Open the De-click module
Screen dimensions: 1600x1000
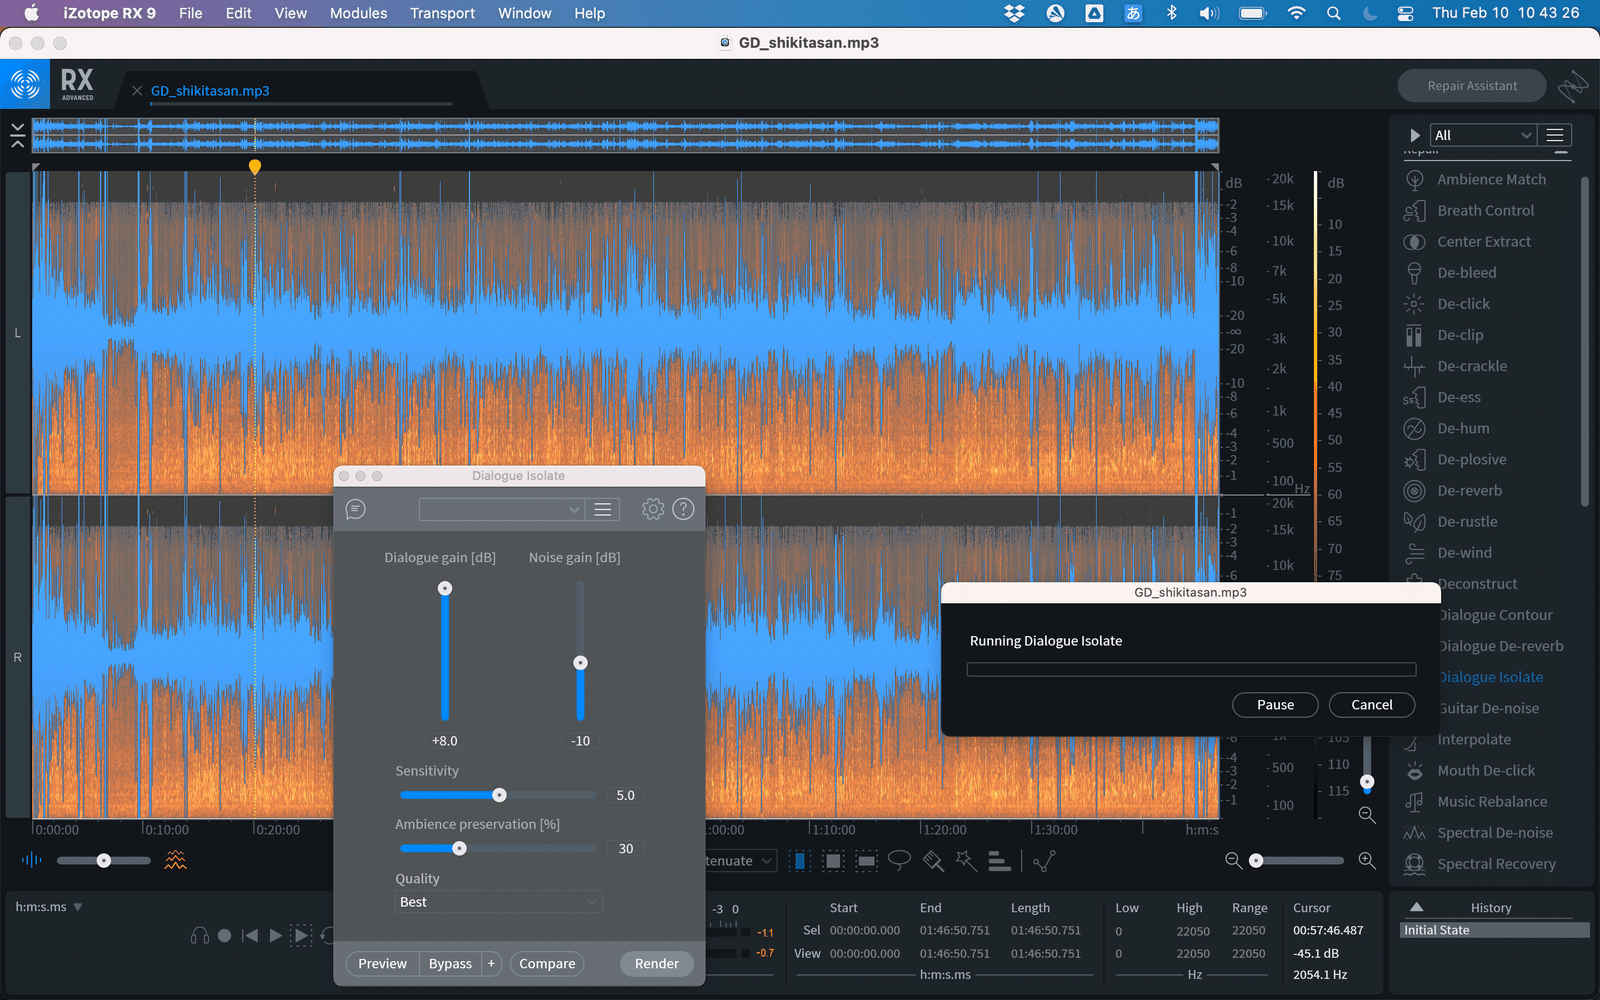coord(1448,303)
